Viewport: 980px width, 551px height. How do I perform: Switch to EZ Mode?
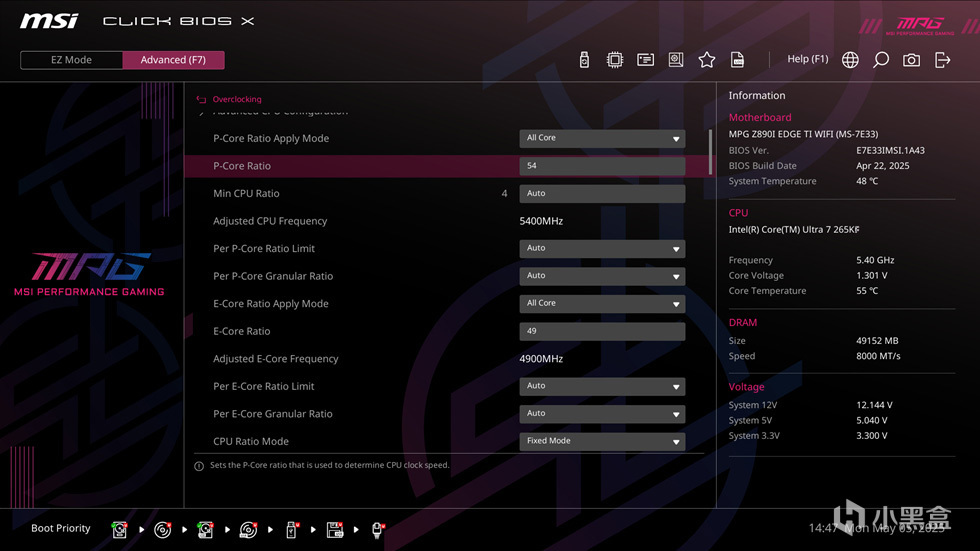(x=71, y=60)
